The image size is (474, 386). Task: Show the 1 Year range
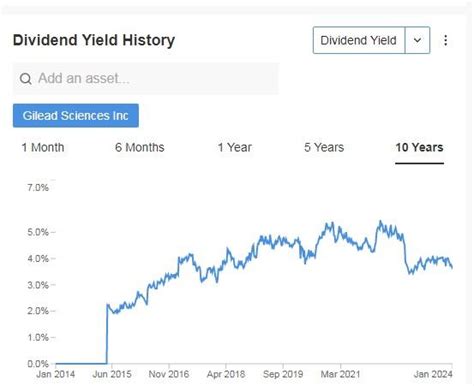235,147
